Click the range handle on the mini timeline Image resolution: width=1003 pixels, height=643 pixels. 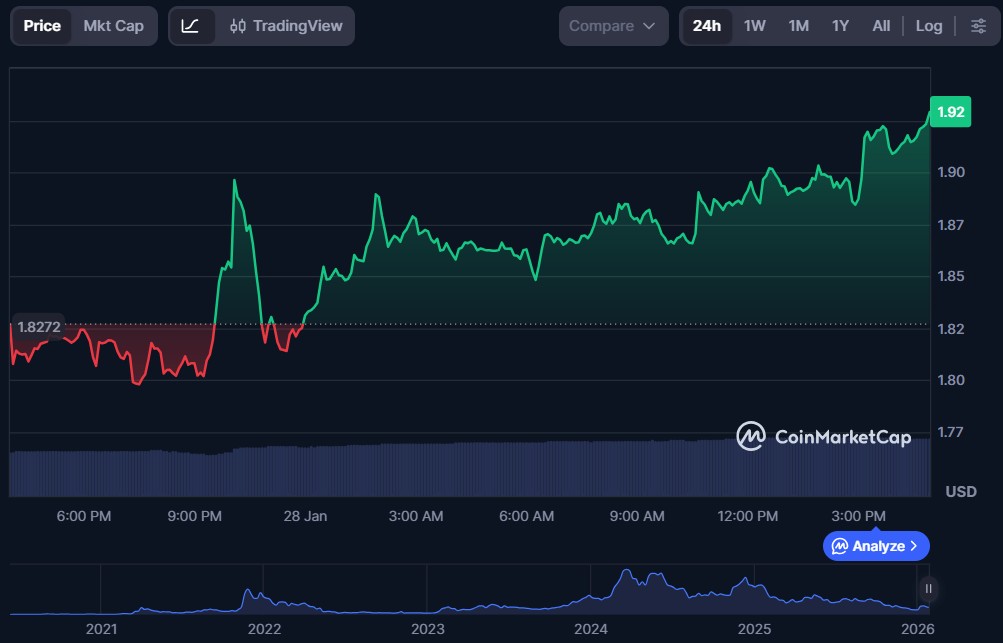[x=928, y=589]
